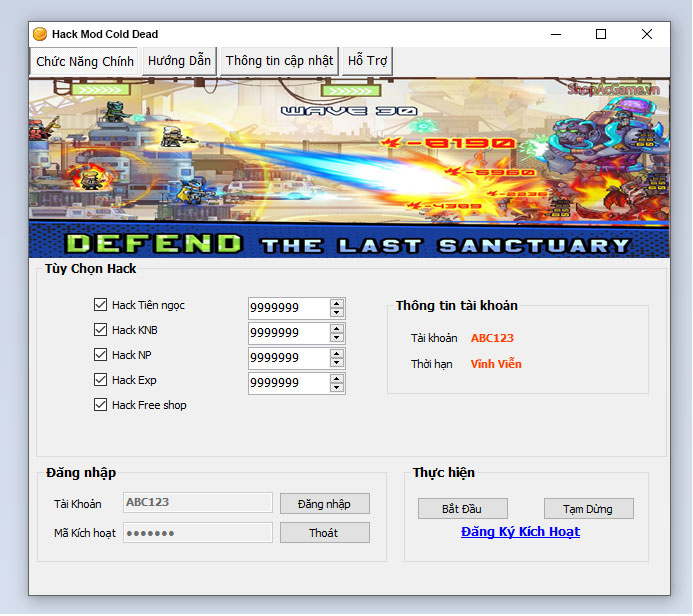Click the Mã Kích hoạt password field
The image size is (693, 616).
coord(198,533)
